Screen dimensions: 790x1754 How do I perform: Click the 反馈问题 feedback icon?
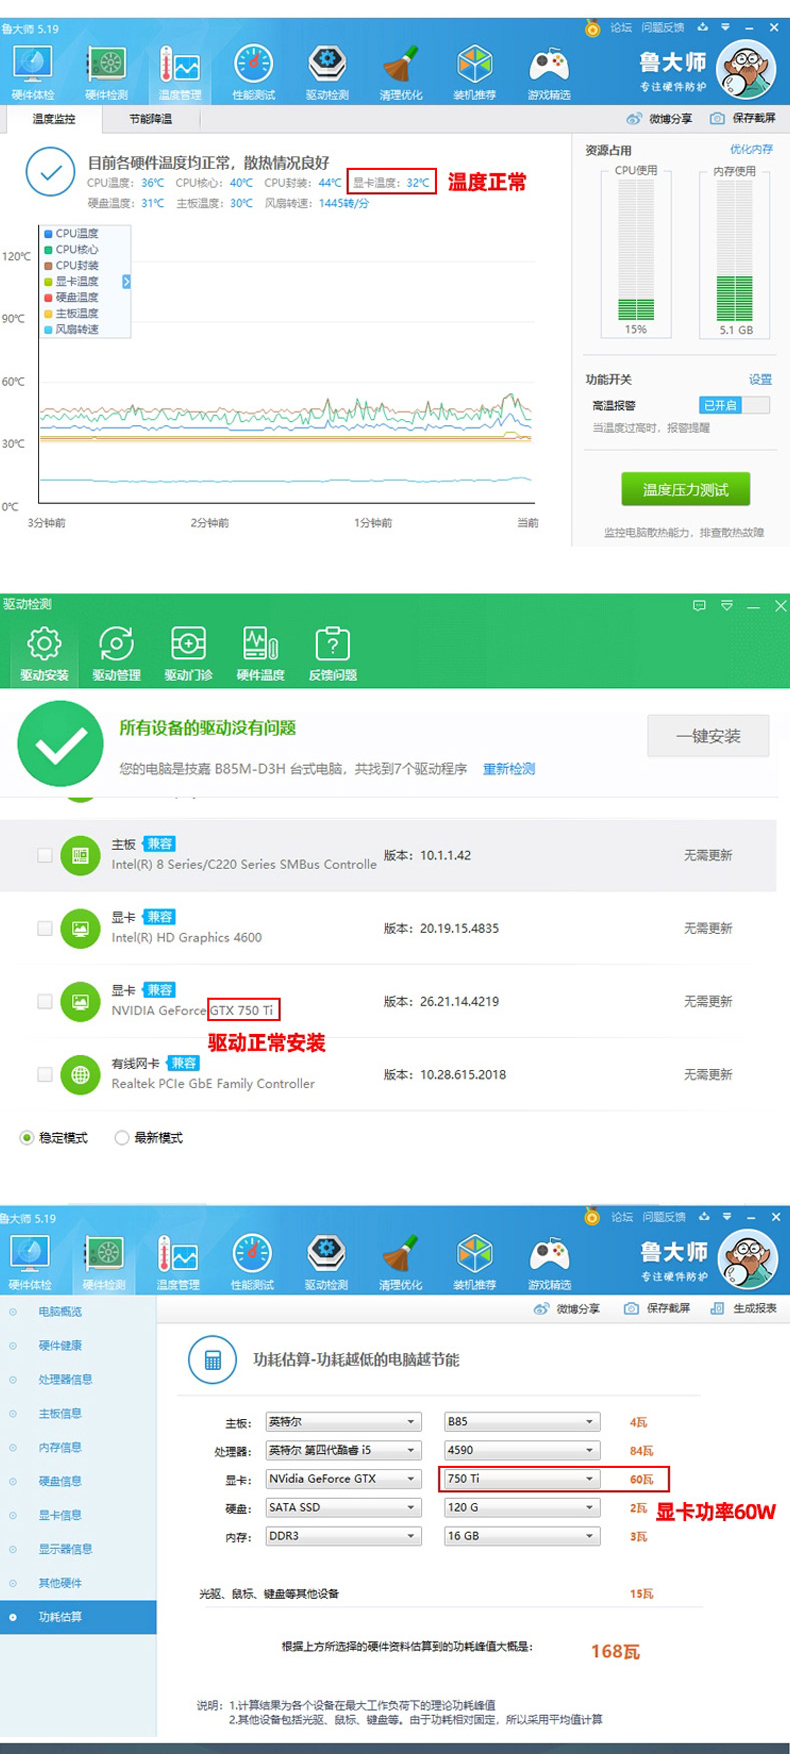click(332, 644)
